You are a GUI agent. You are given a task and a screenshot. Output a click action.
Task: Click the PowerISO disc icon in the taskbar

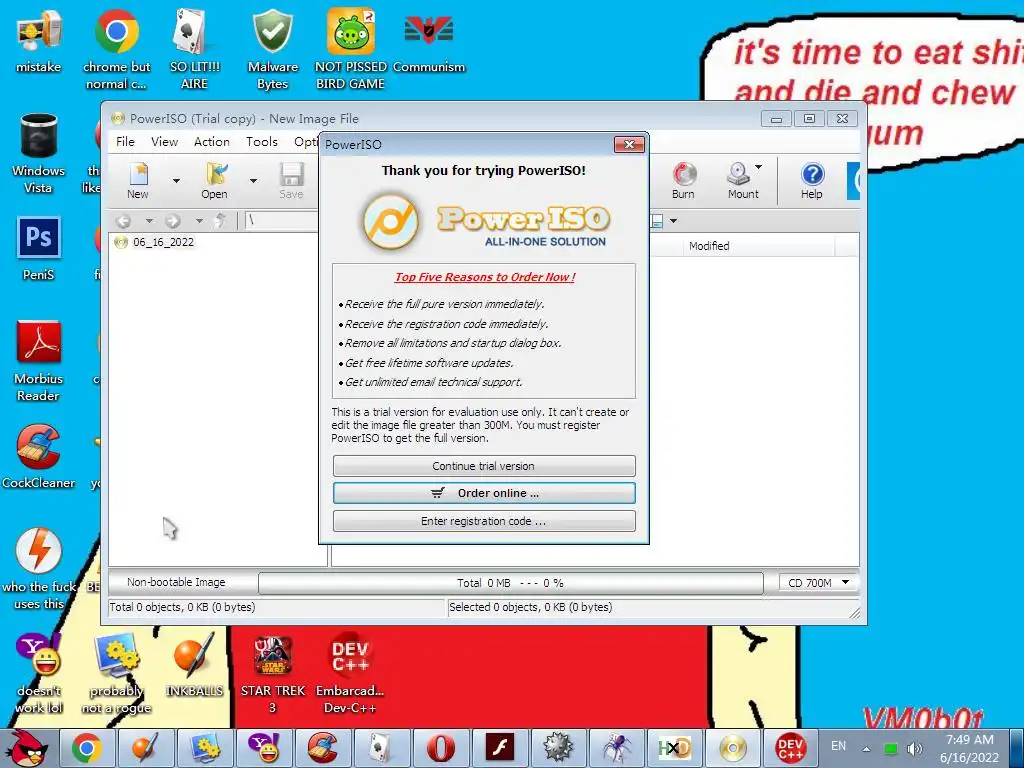pyautogui.click(x=733, y=748)
